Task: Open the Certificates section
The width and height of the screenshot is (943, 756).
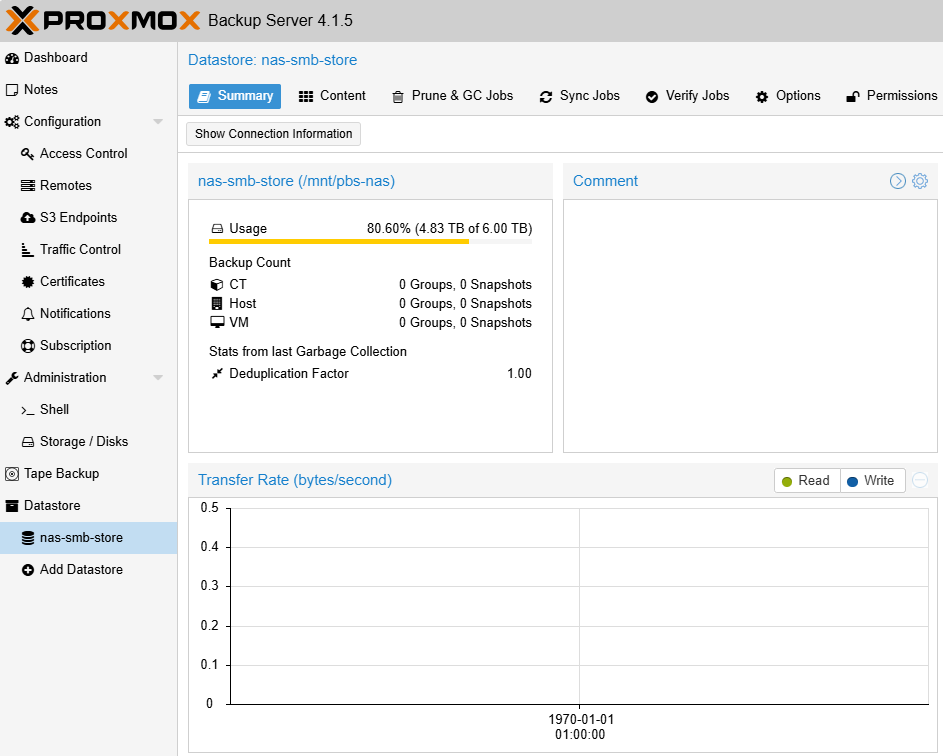Action: point(72,281)
